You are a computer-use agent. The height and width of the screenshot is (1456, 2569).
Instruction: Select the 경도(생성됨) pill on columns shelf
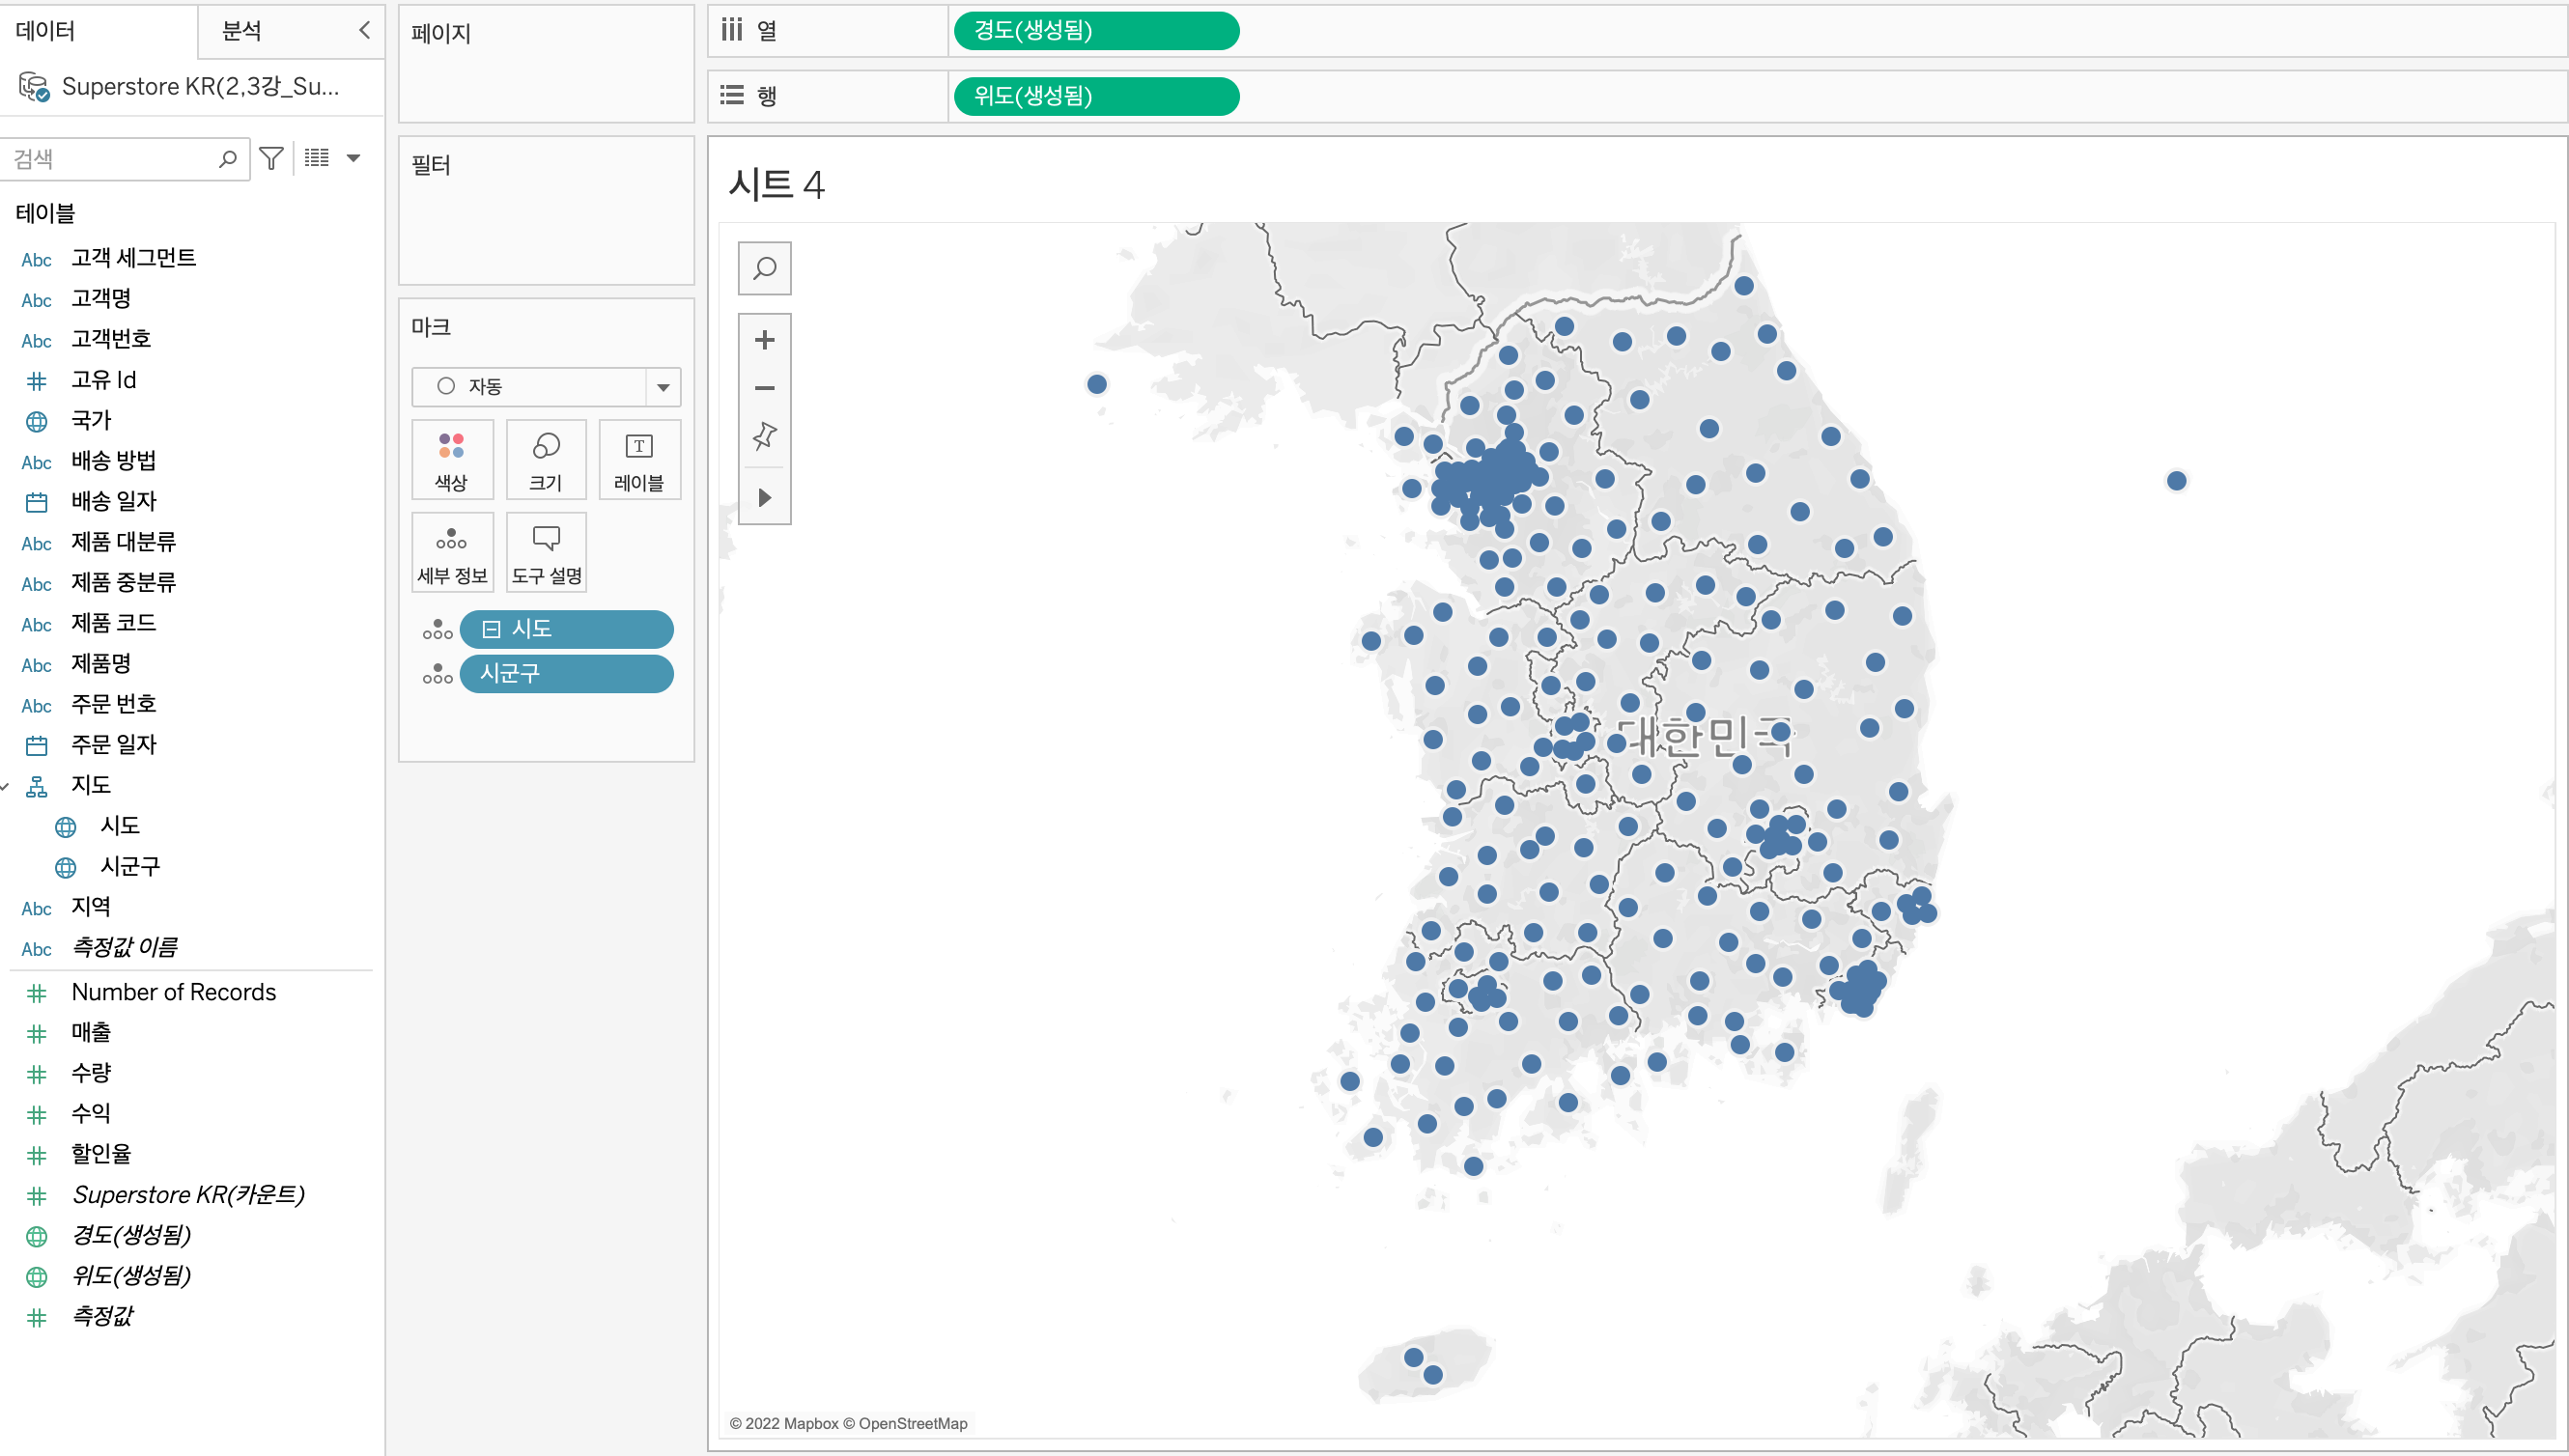pos(1095,31)
